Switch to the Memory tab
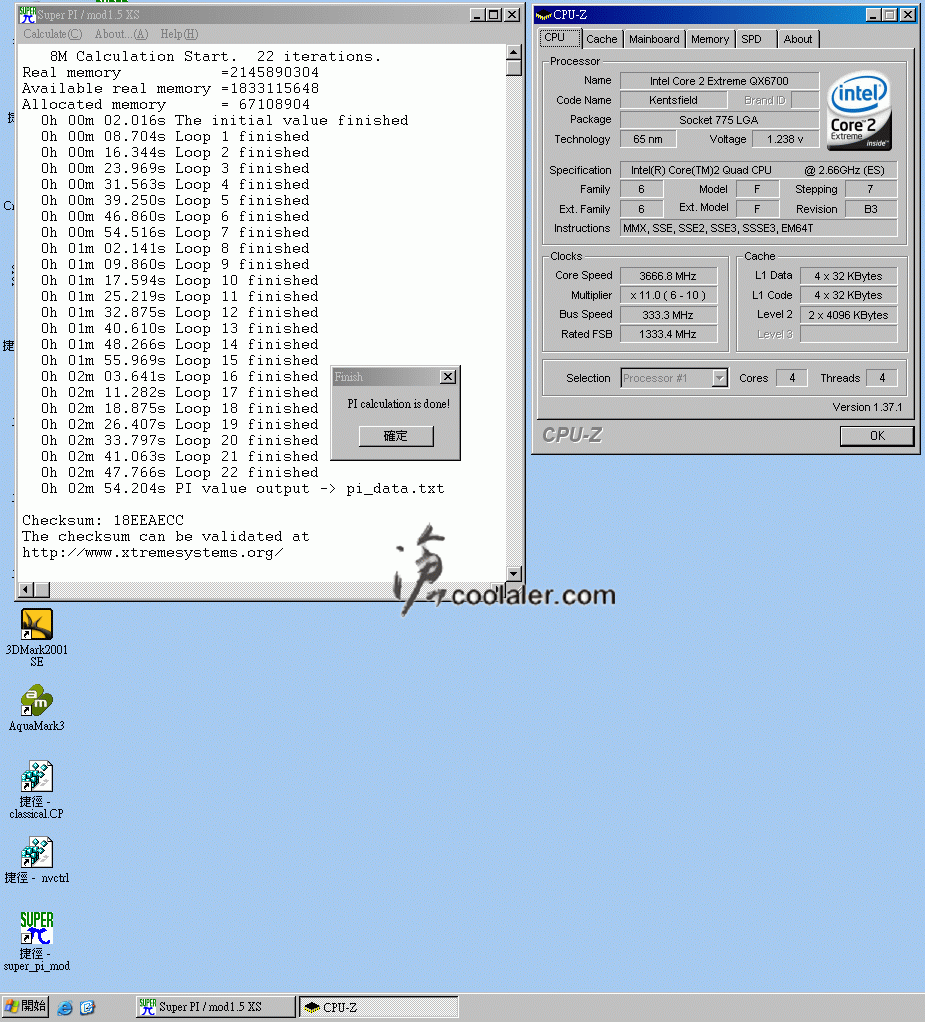Screen dimensions: 925x1022 point(710,39)
